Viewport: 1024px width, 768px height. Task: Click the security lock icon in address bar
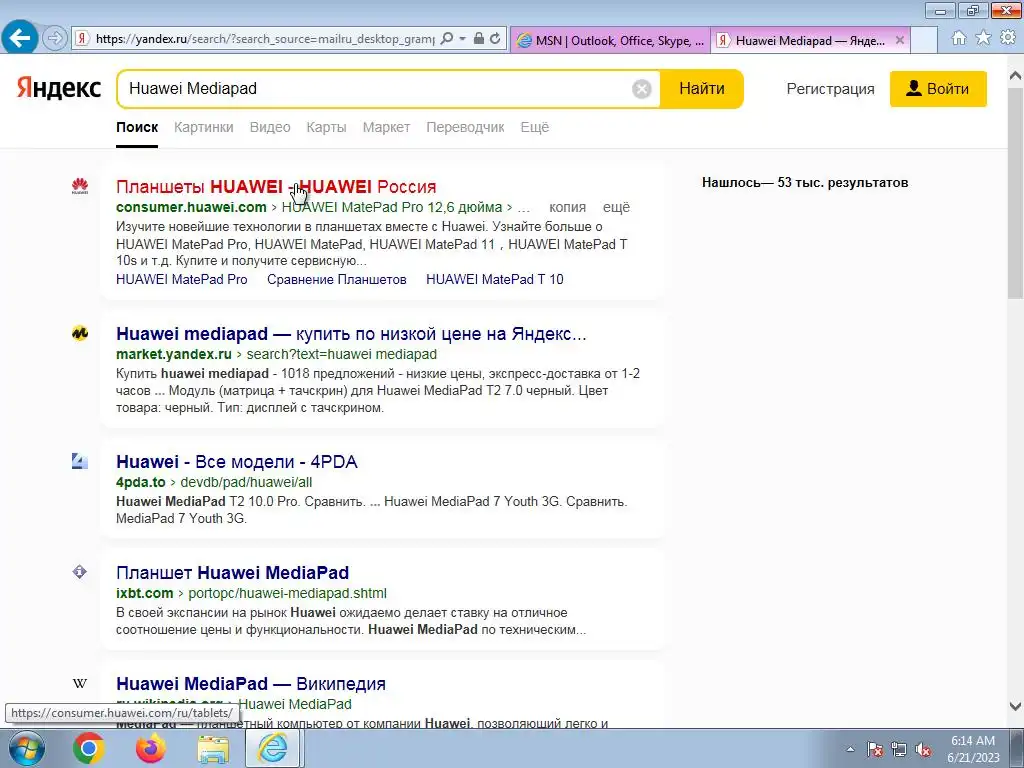[x=479, y=39]
